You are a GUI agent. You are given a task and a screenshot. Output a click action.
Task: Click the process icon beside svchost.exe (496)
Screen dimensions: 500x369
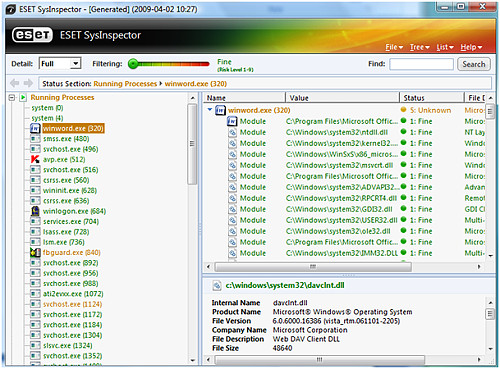coord(35,149)
